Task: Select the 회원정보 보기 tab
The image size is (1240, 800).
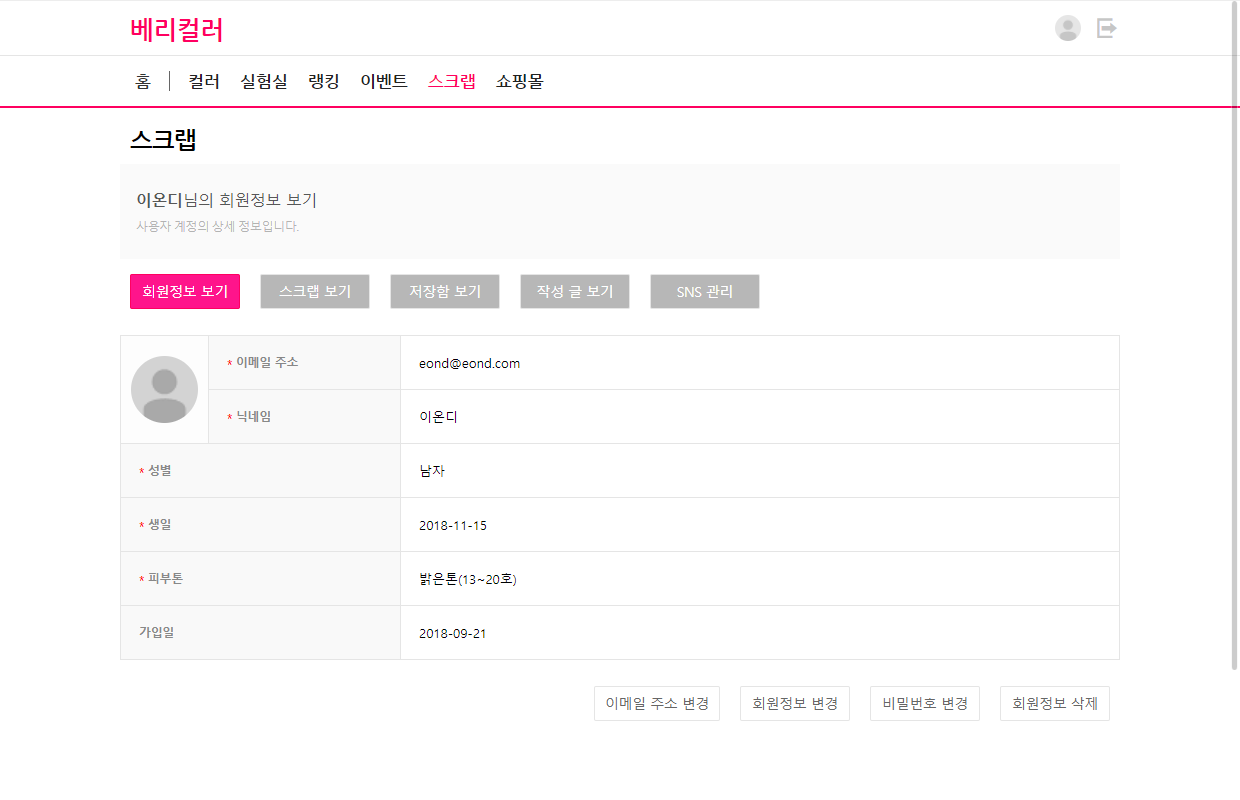Action: click(185, 291)
